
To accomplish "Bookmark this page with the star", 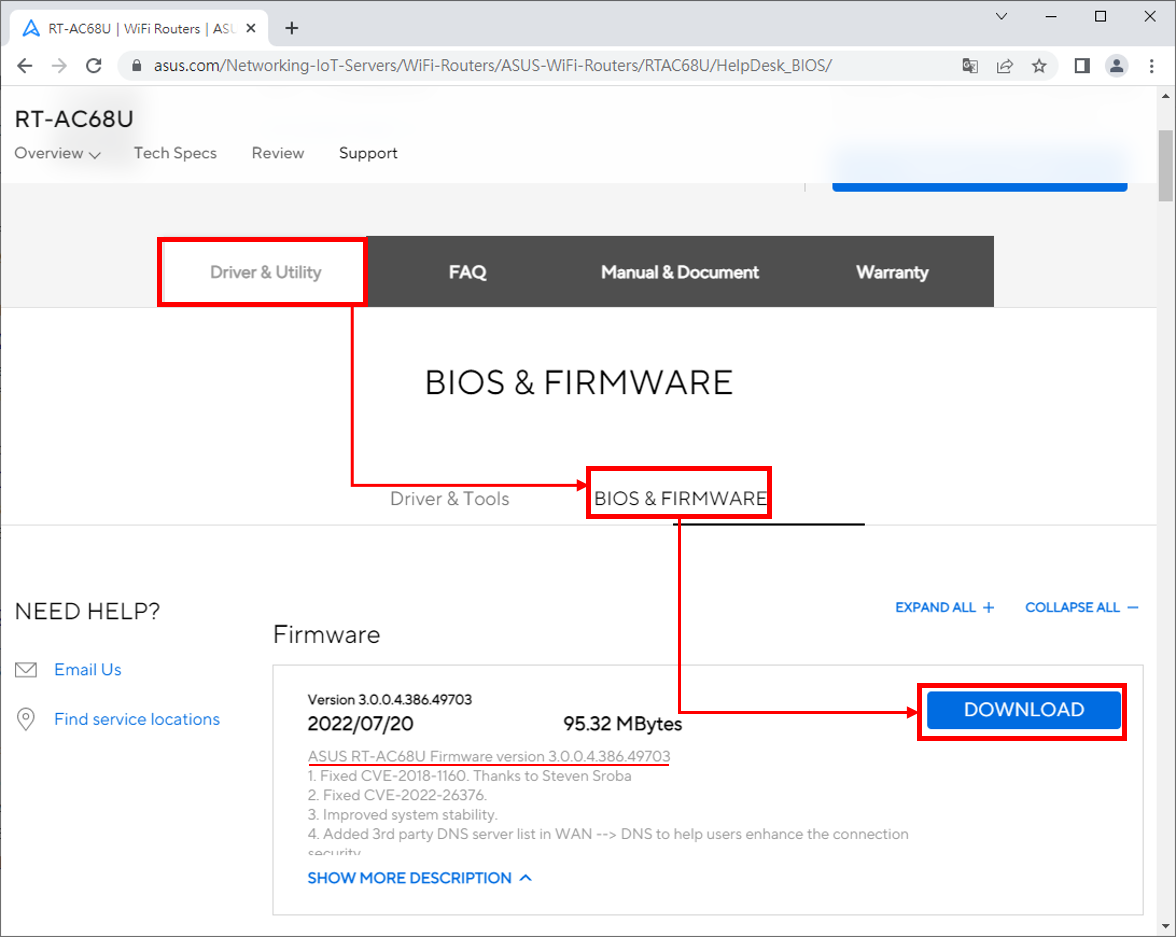I will (1039, 66).
